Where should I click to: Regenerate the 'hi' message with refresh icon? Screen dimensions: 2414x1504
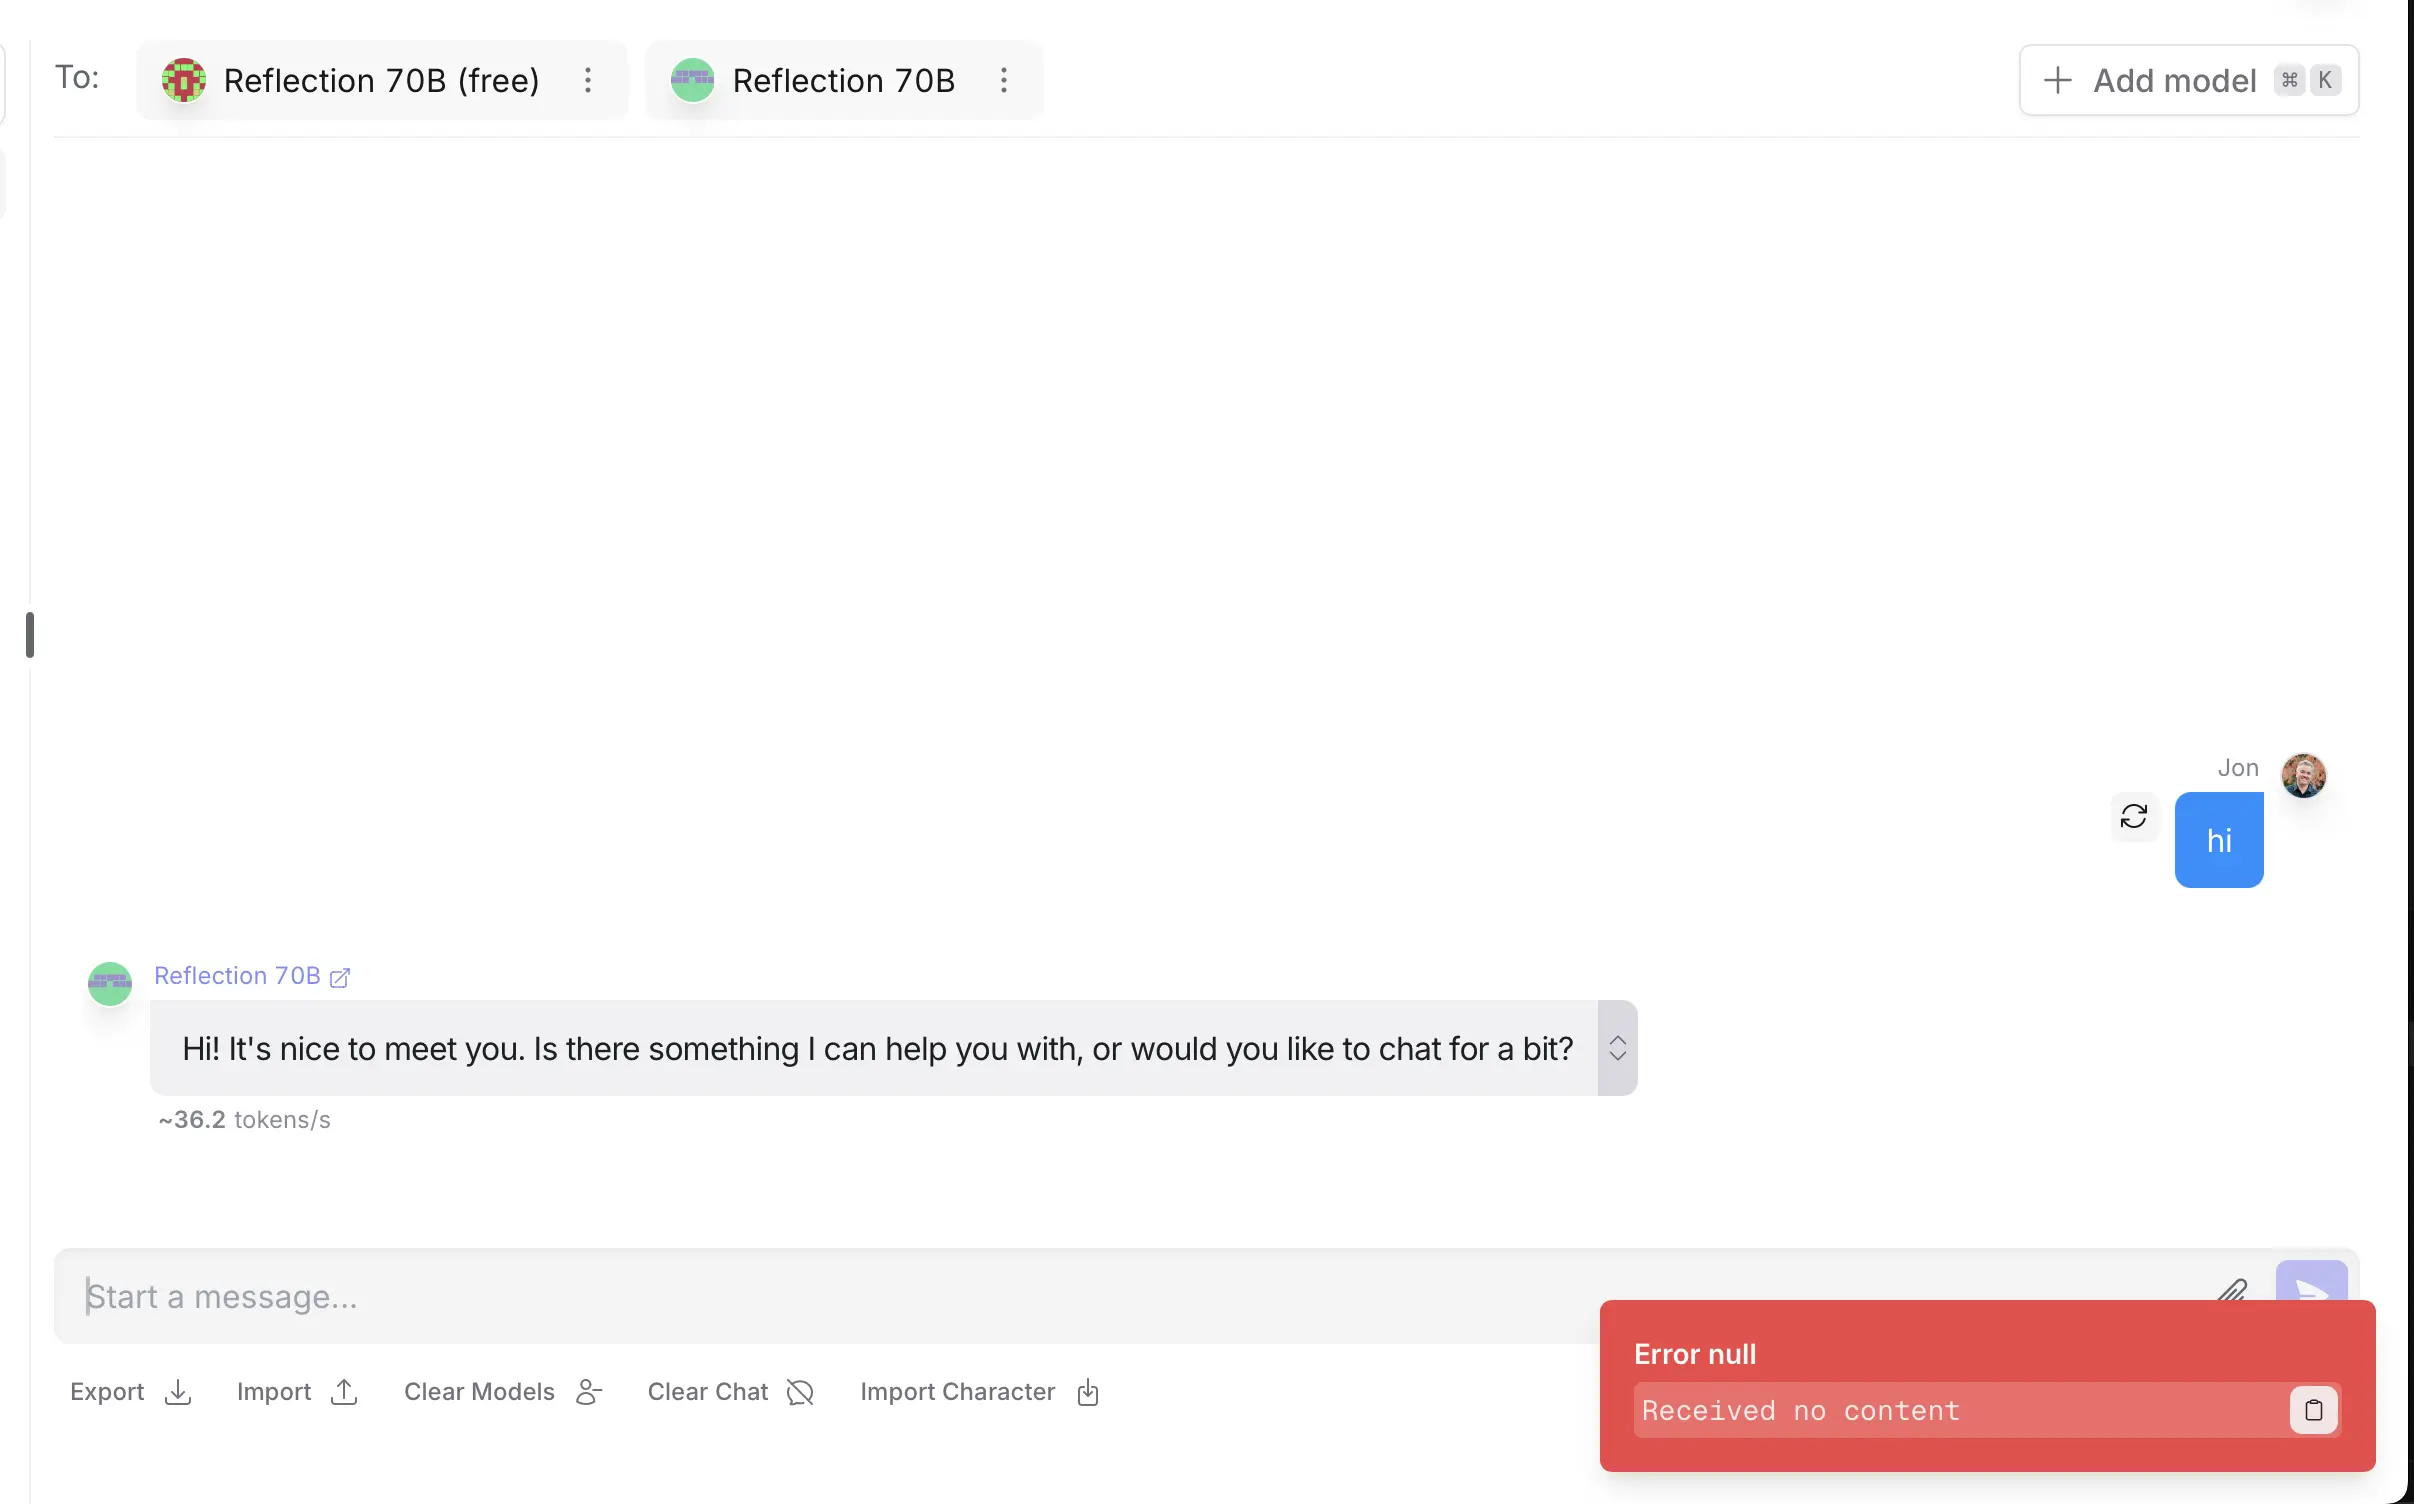click(2134, 816)
